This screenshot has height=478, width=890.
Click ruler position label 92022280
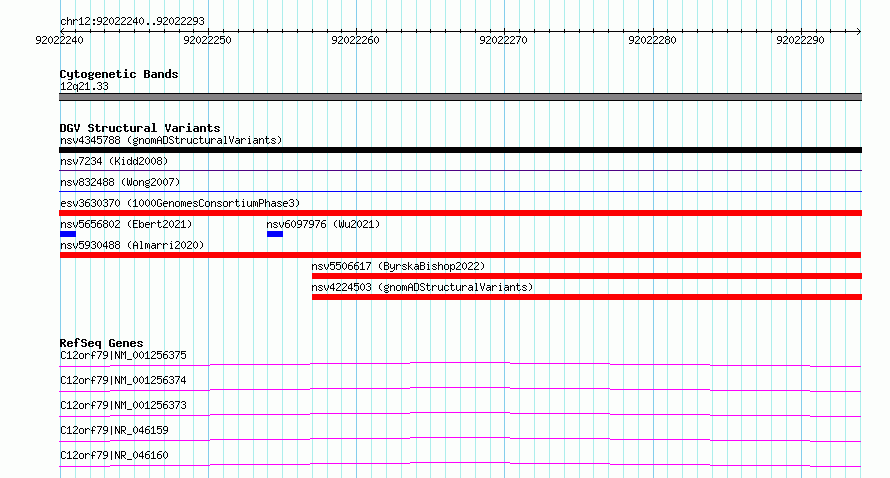point(652,40)
